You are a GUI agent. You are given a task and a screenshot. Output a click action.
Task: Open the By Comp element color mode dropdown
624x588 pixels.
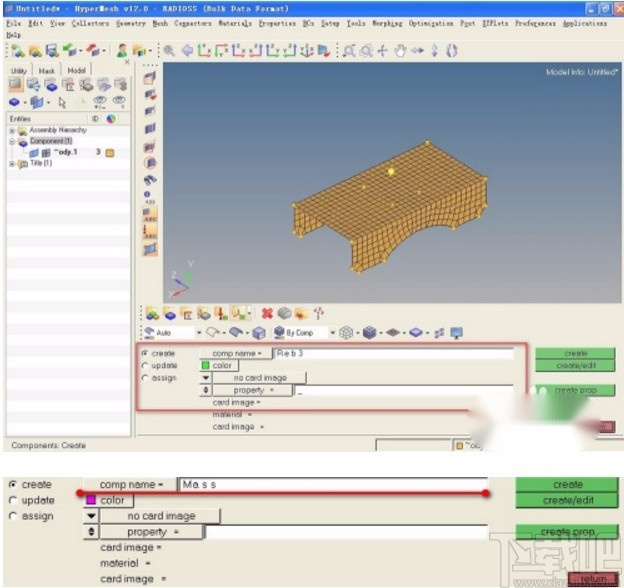pyautogui.click(x=332, y=333)
